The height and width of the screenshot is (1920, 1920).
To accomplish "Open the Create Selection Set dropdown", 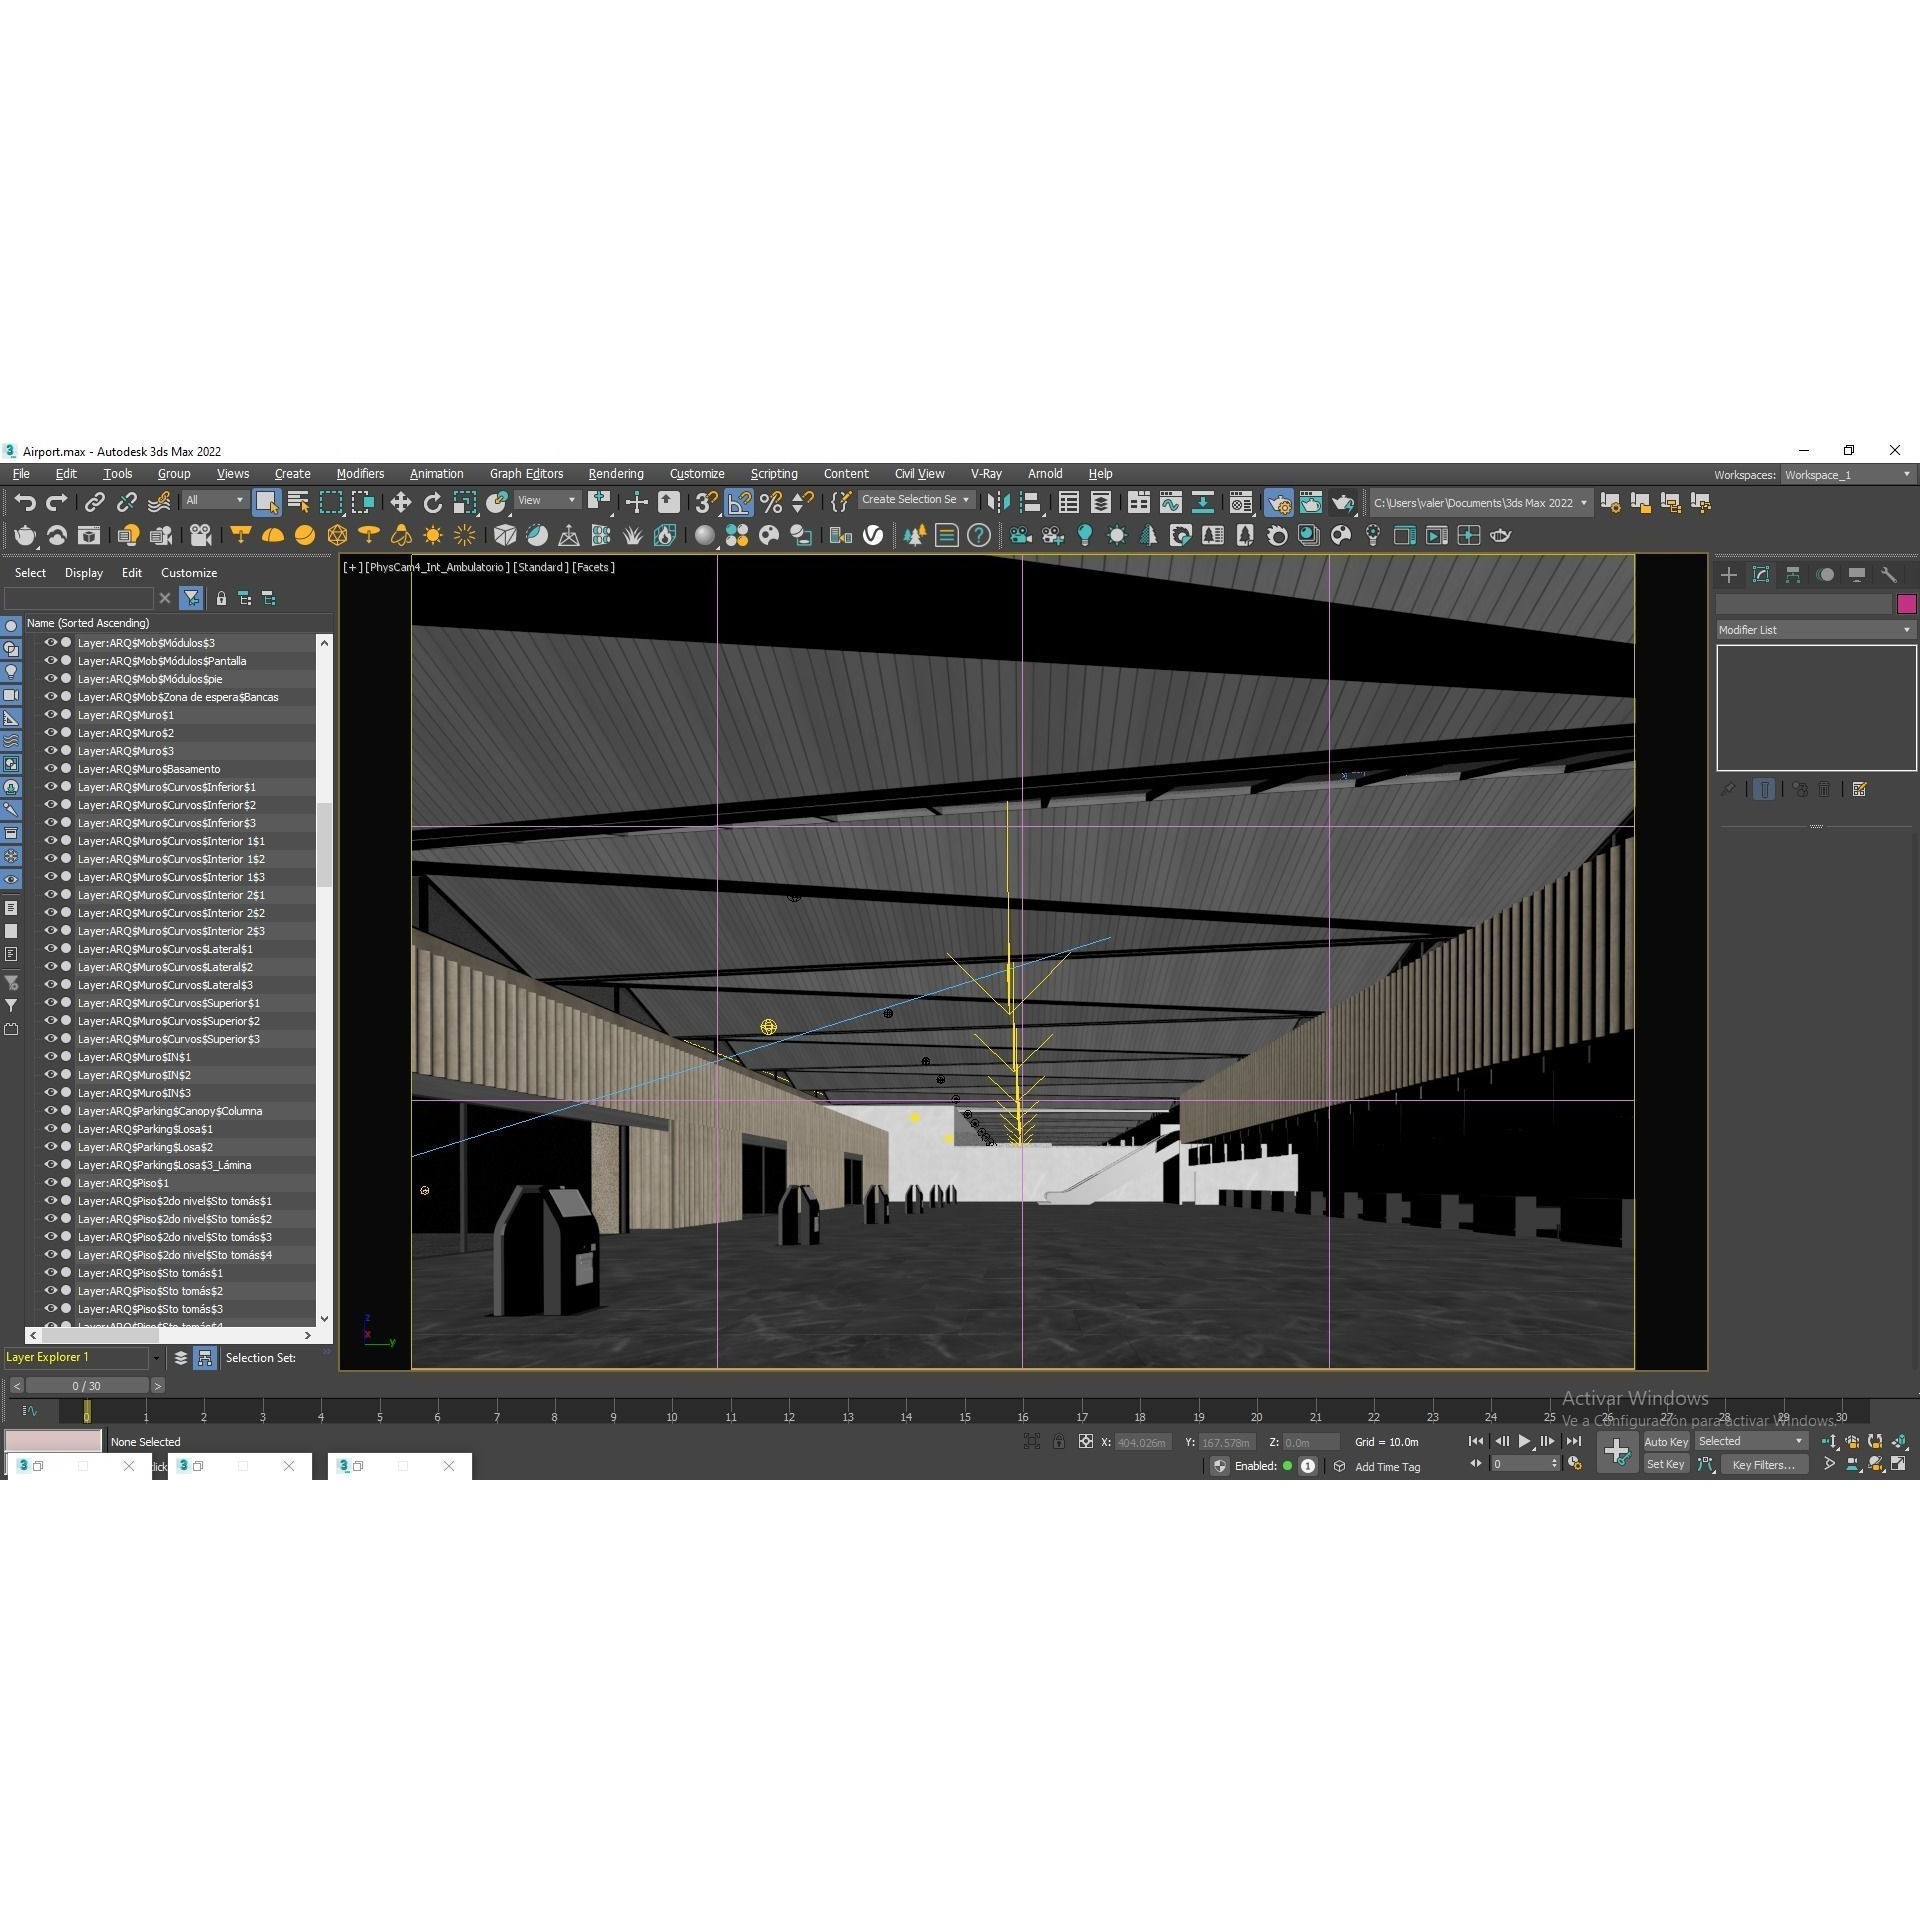I will 916,500.
